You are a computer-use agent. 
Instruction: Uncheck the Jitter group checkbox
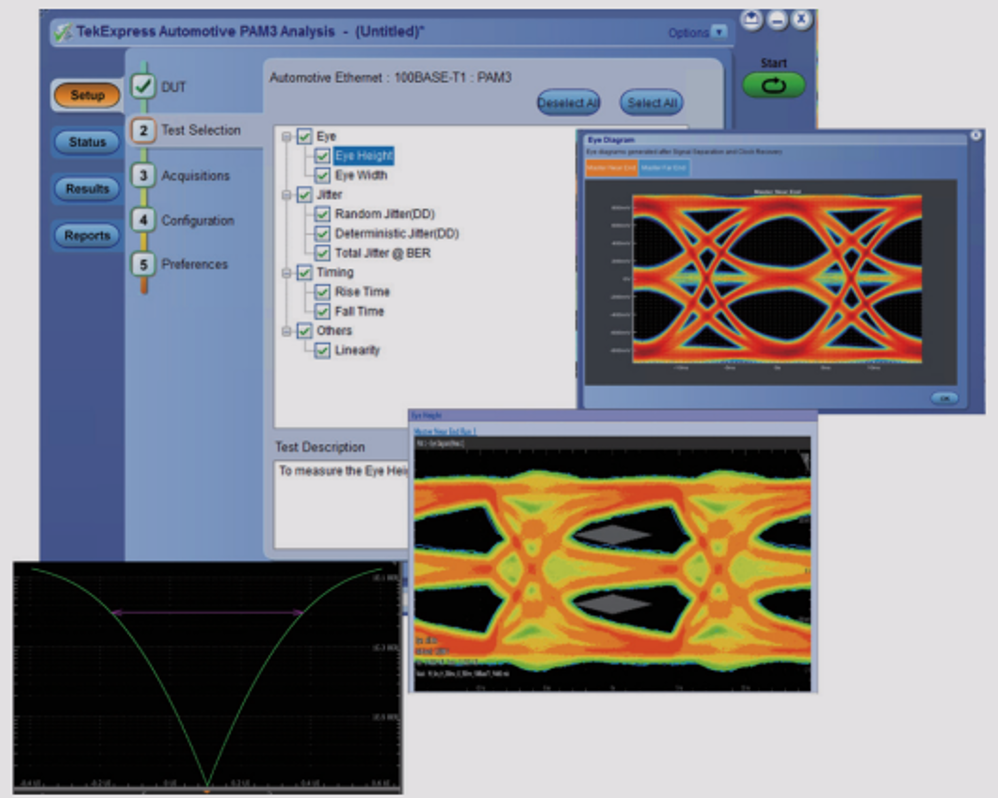tap(305, 195)
